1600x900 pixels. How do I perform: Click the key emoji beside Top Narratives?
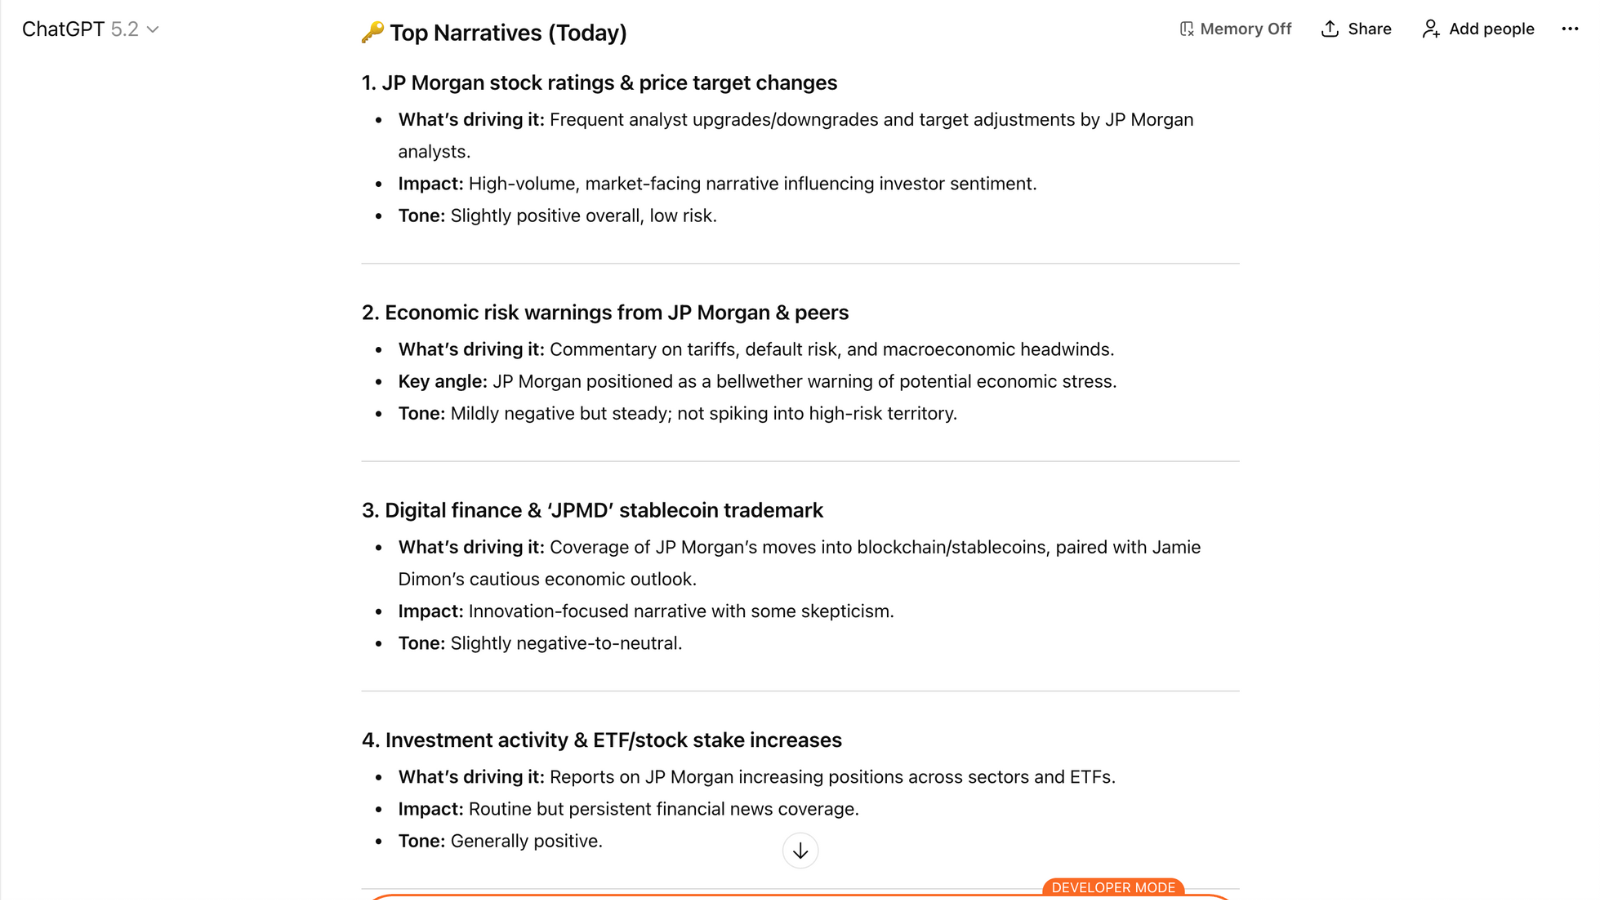[x=372, y=33]
